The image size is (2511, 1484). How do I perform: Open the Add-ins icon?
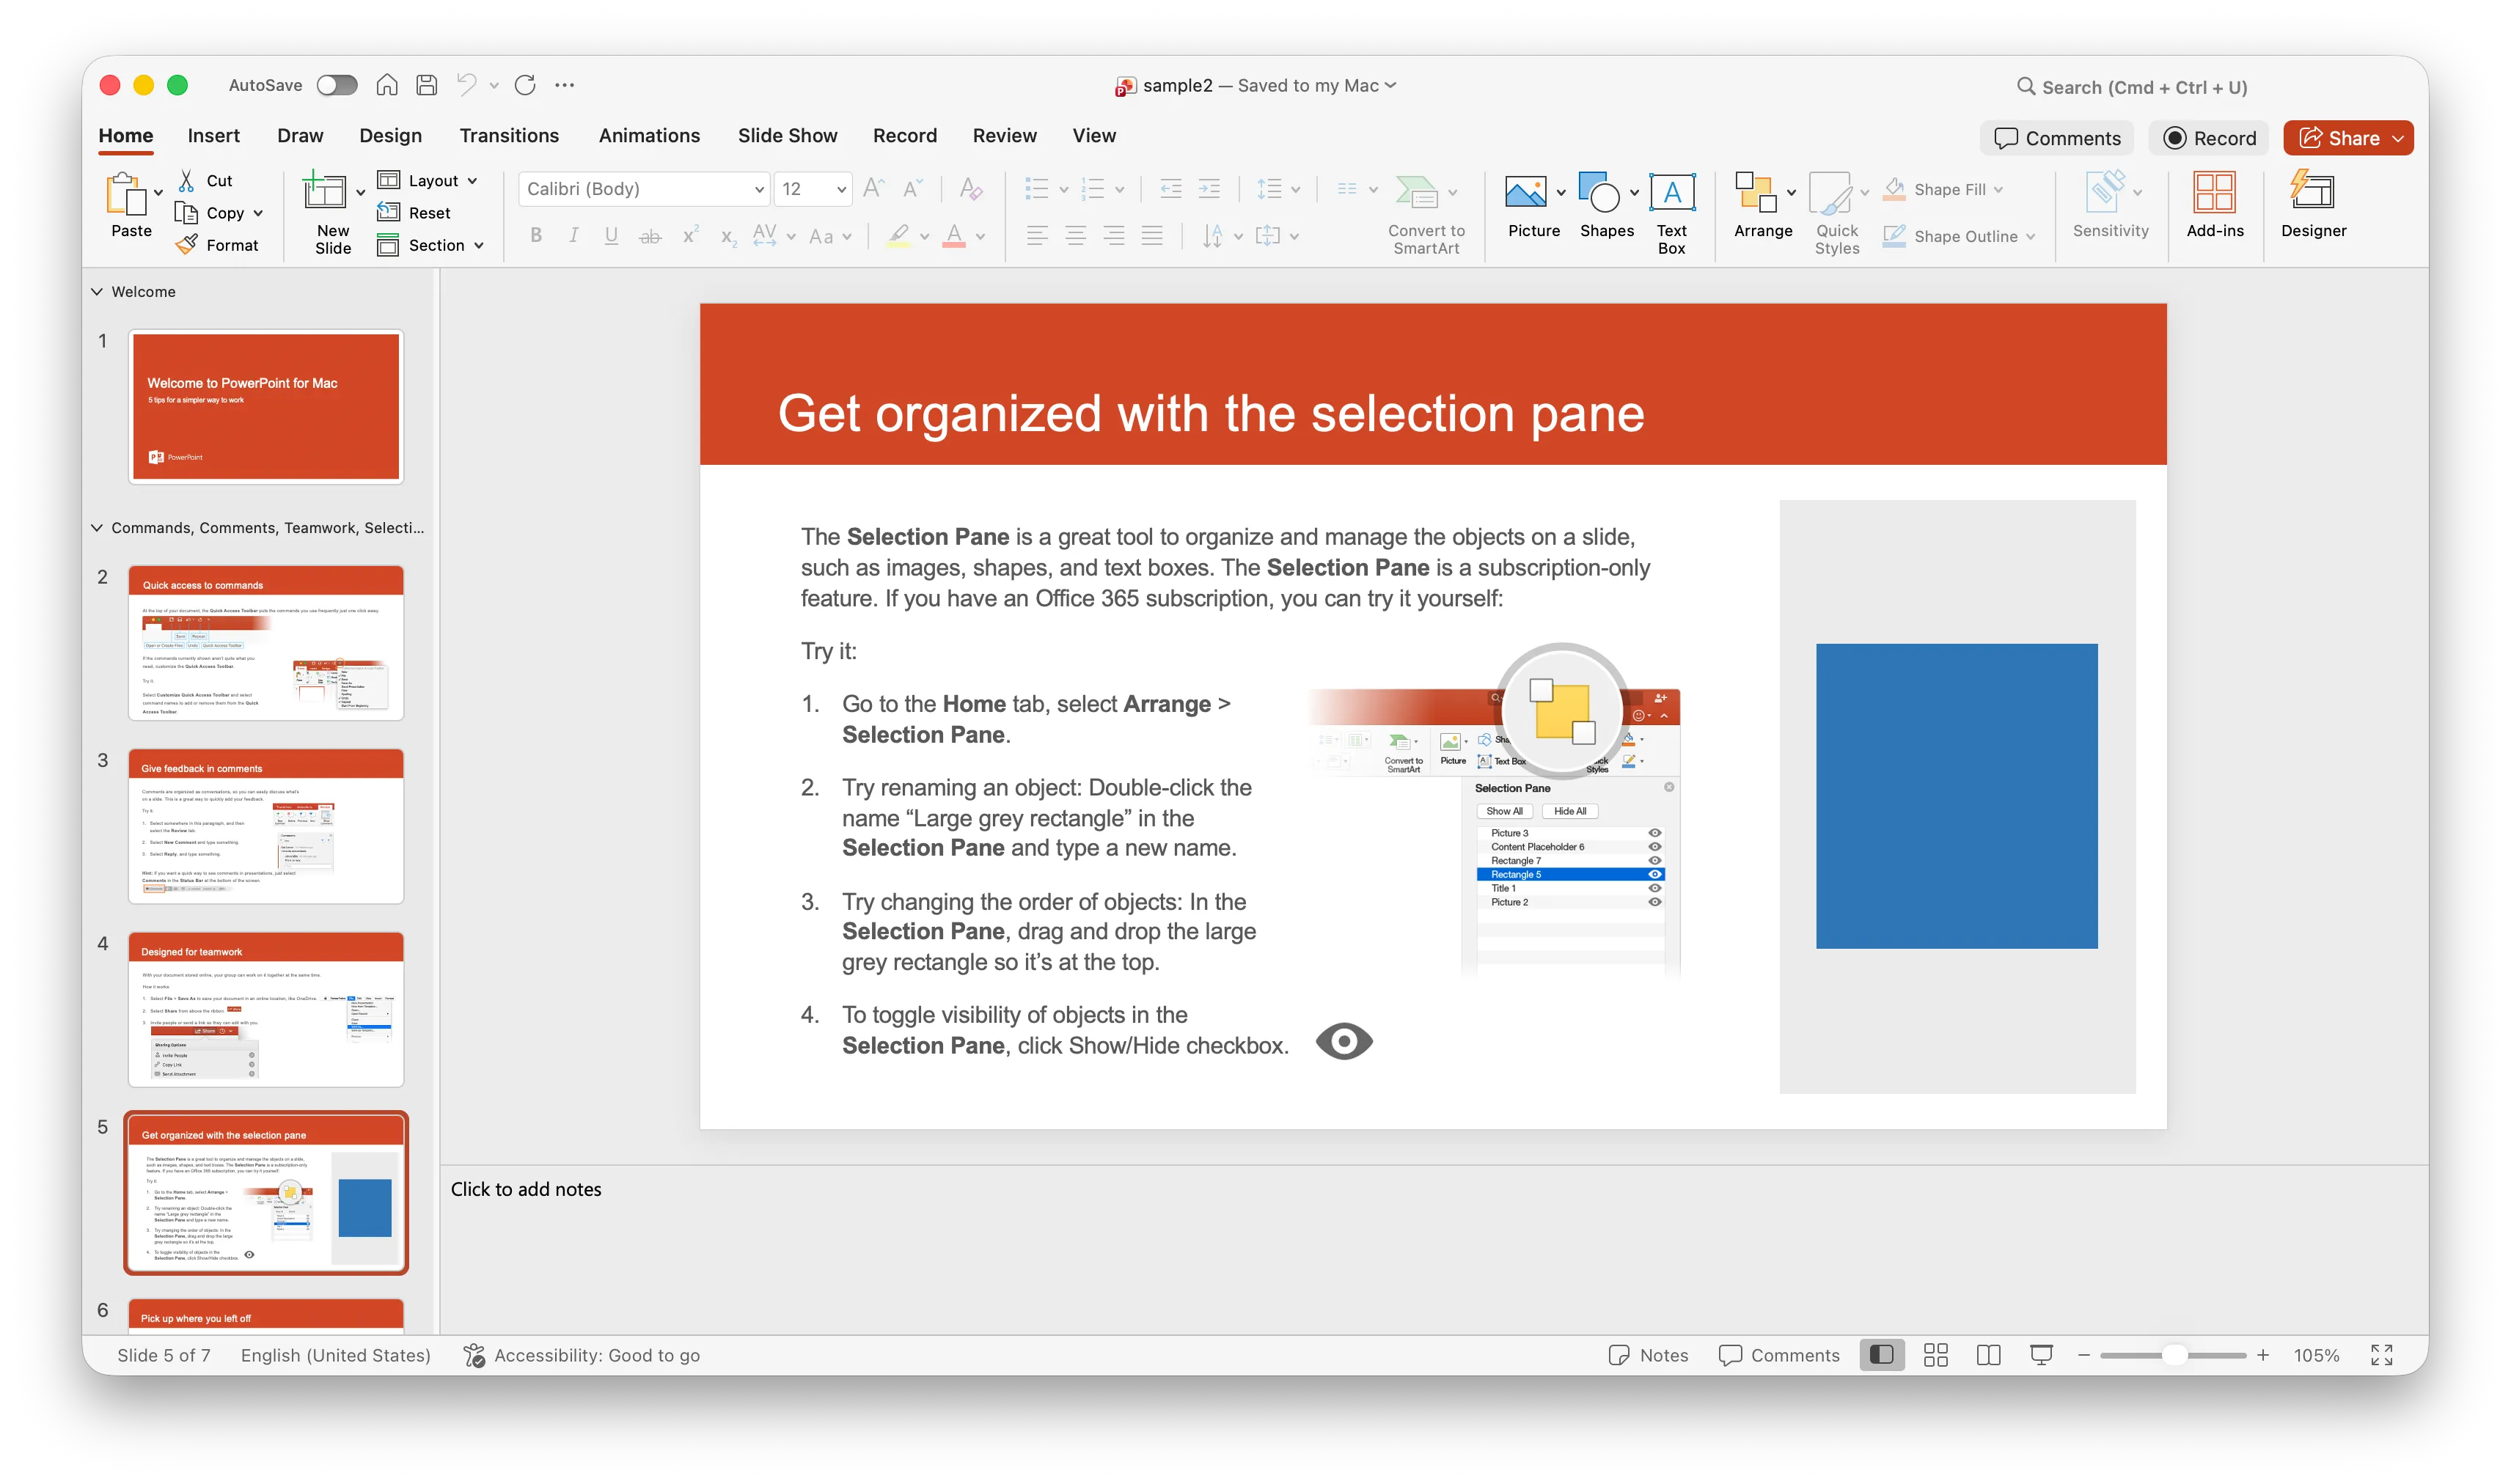pyautogui.click(x=2214, y=192)
